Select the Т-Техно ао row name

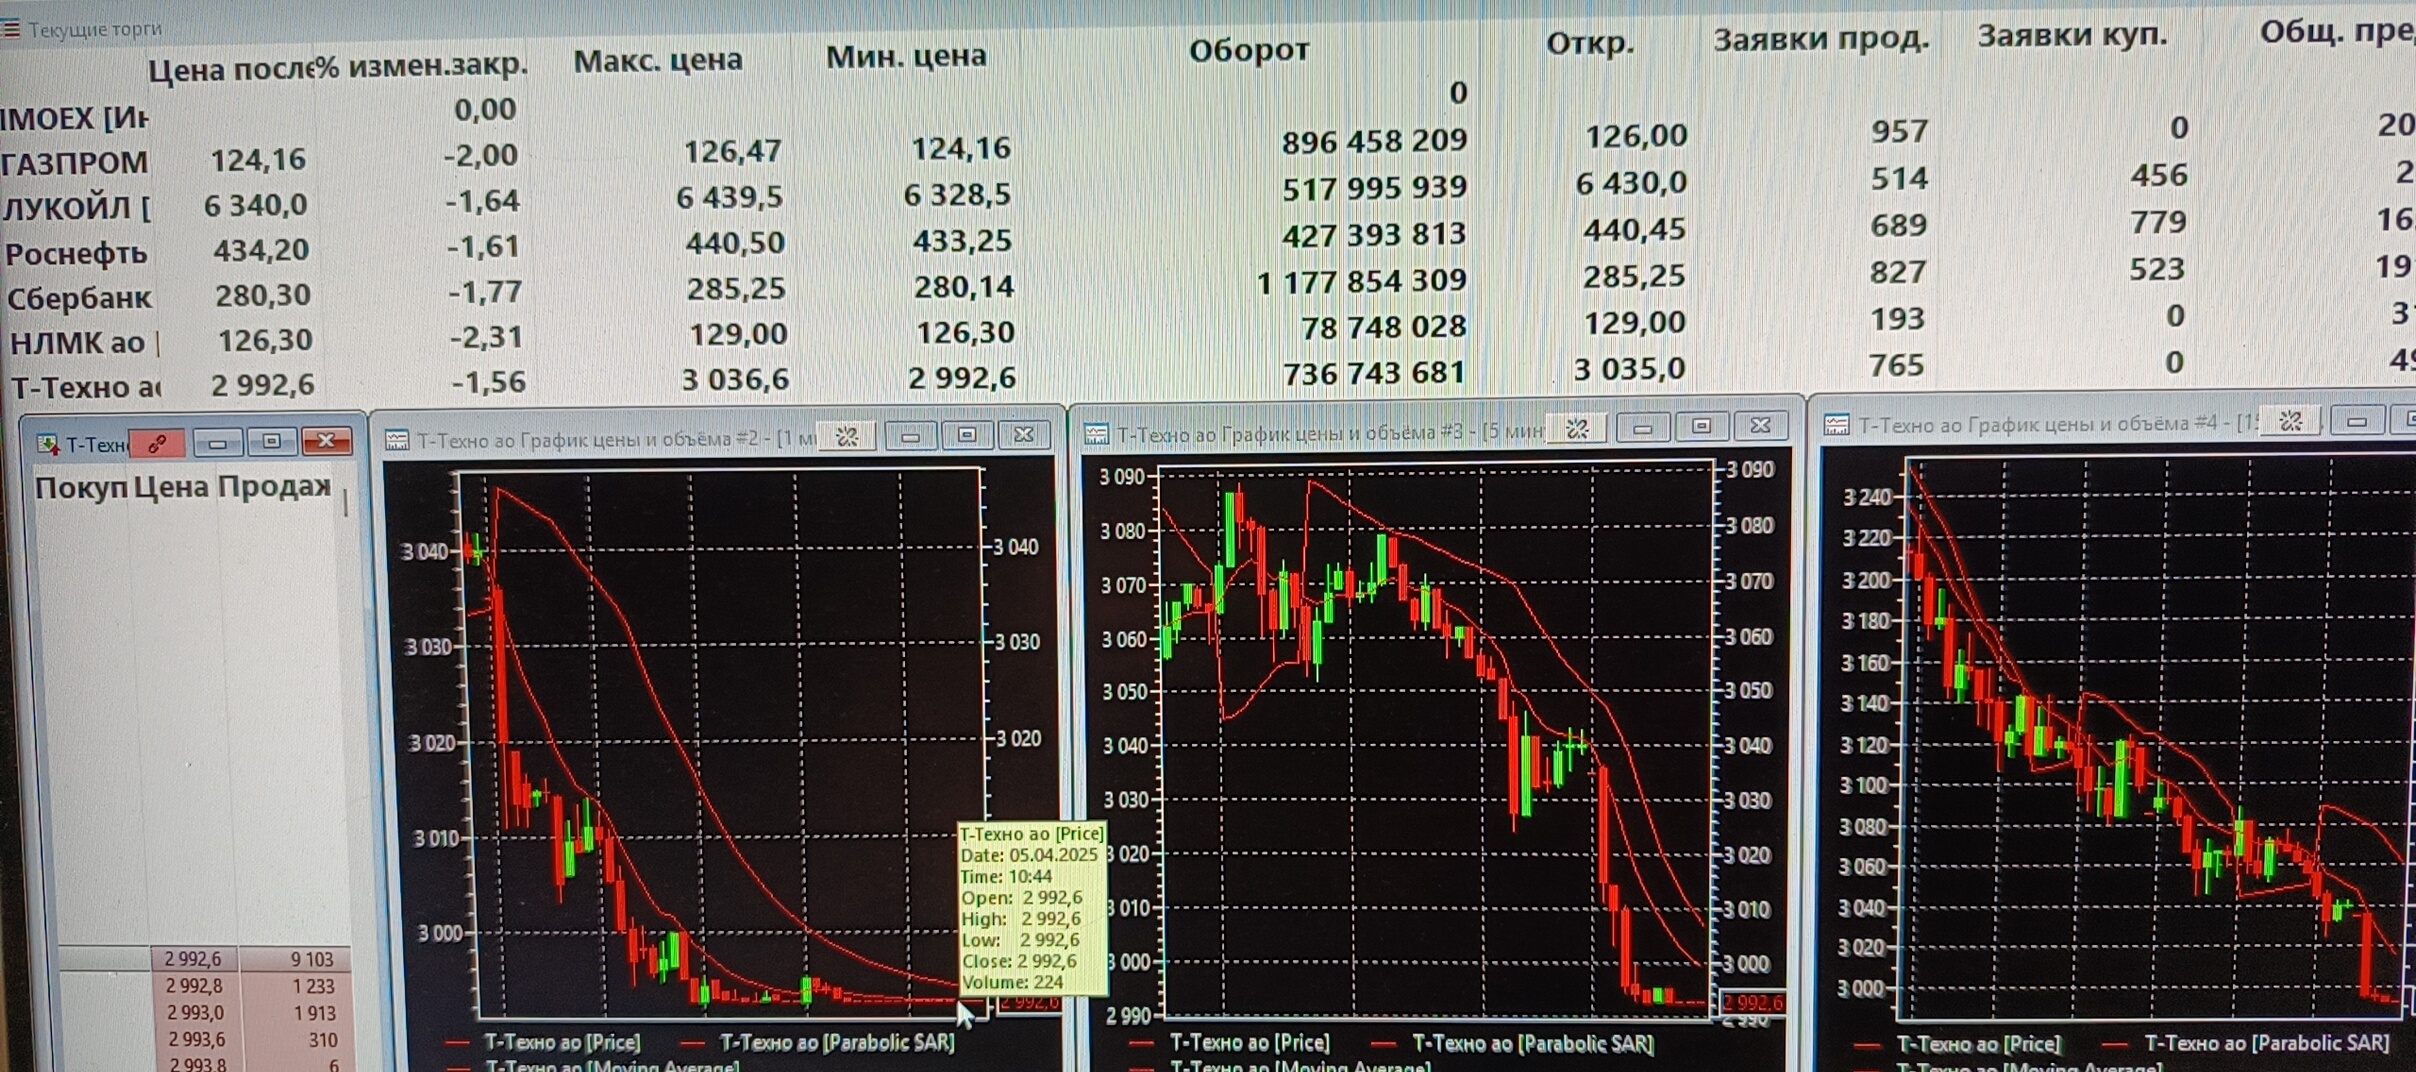86,388
